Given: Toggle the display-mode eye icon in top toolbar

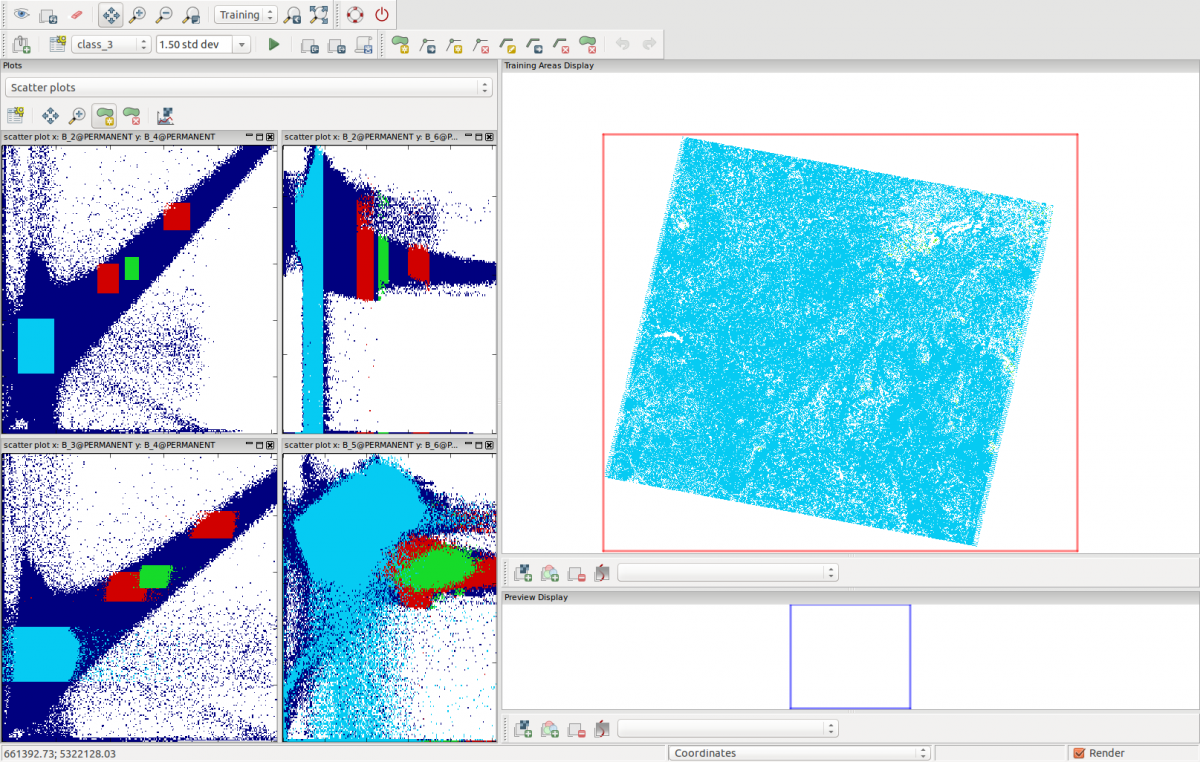Looking at the screenshot, I should tap(21, 15).
